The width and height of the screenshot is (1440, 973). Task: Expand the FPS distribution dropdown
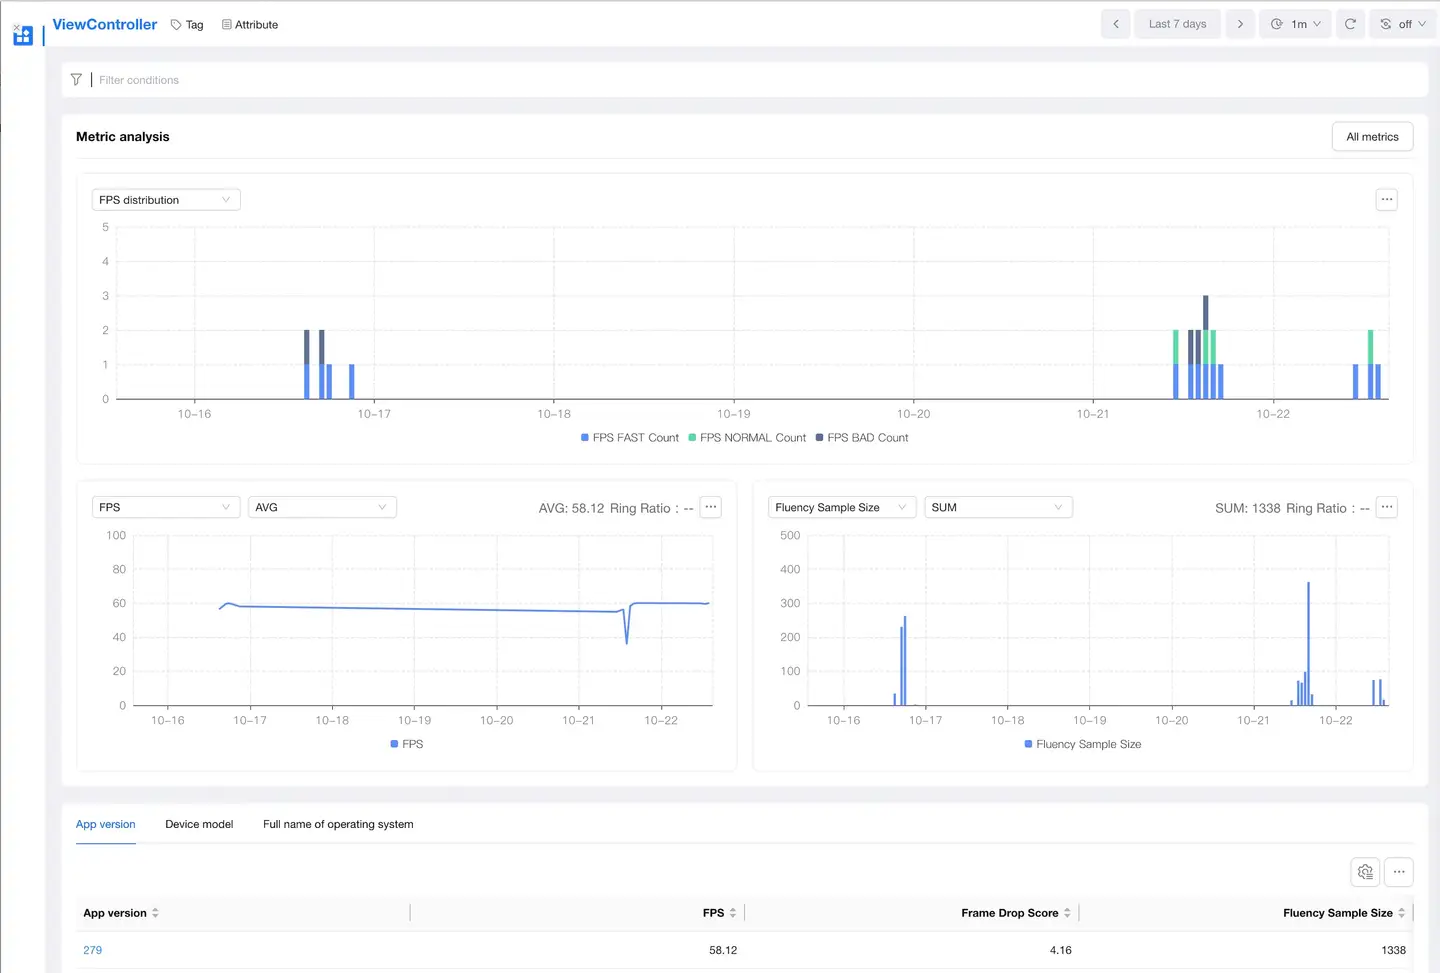coord(166,200)
